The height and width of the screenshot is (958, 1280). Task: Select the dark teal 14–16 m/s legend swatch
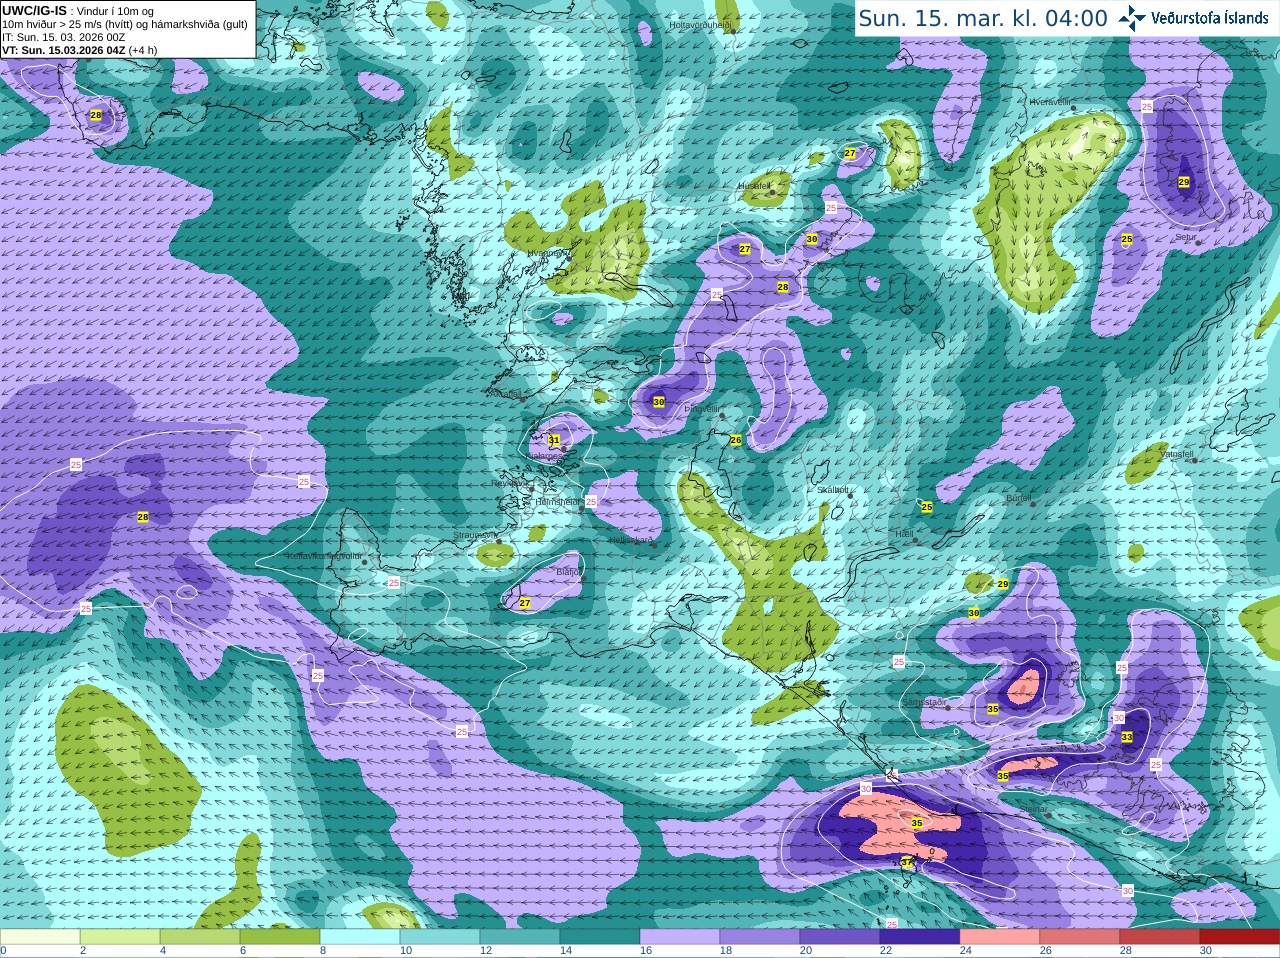(x=600, y=937)
